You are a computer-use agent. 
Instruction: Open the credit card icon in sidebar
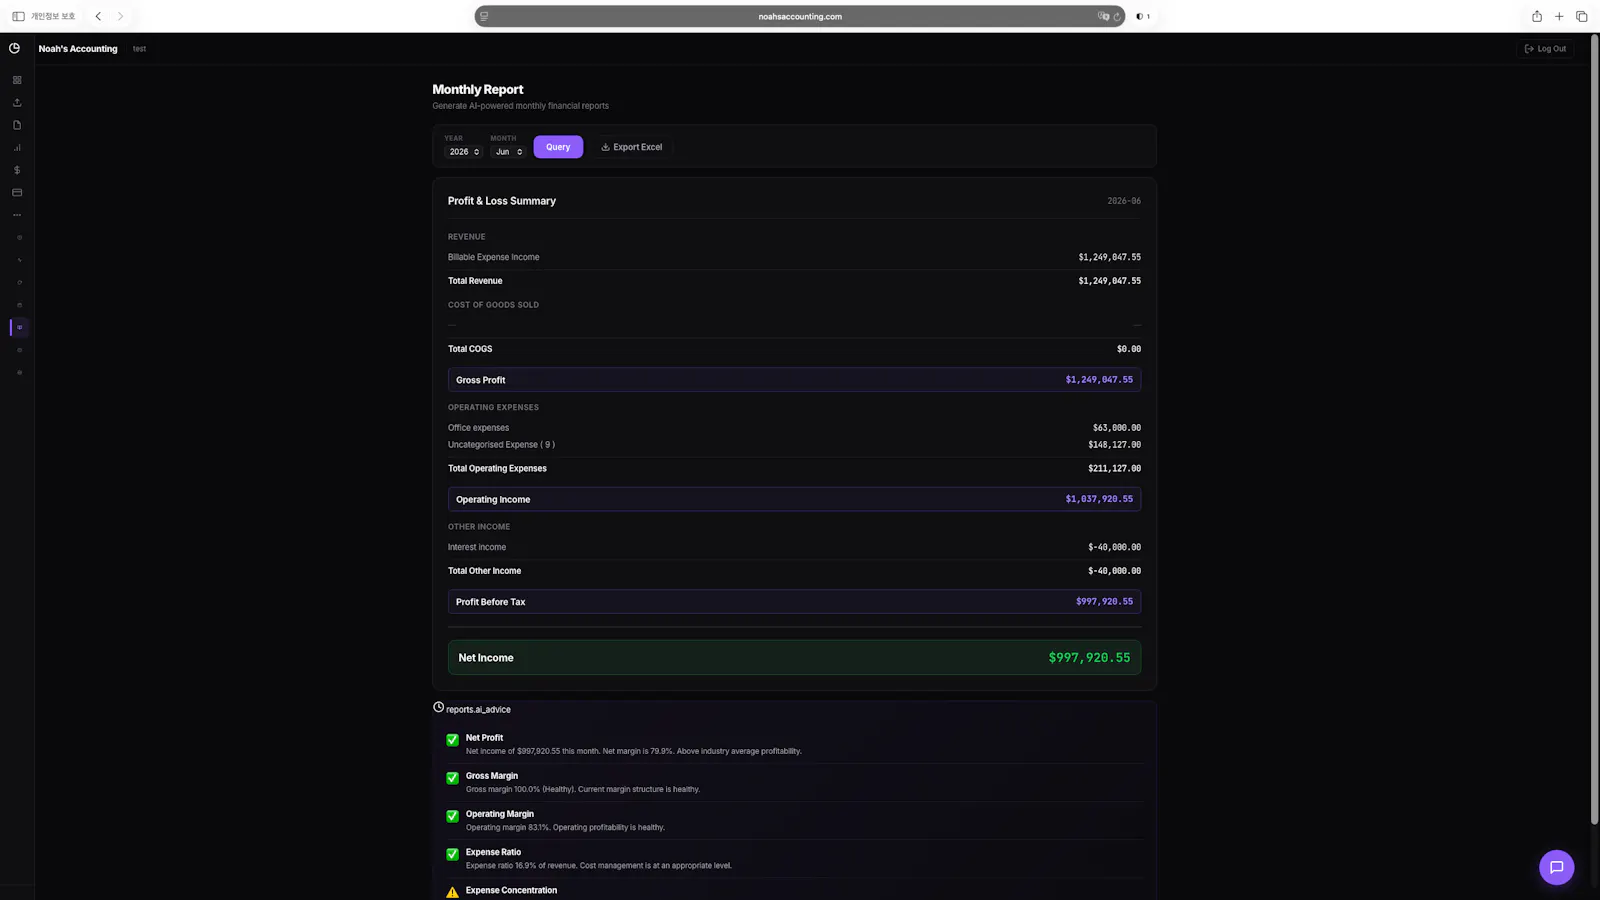(17, 192)
